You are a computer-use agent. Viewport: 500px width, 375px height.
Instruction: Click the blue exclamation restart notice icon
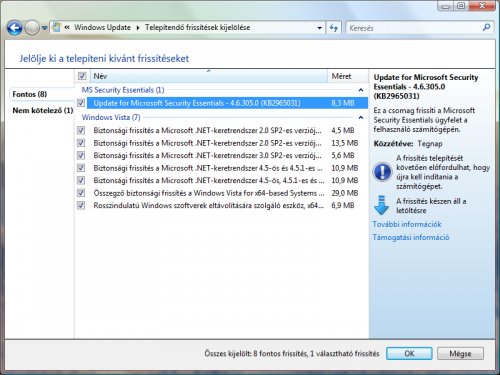point(382,172)
